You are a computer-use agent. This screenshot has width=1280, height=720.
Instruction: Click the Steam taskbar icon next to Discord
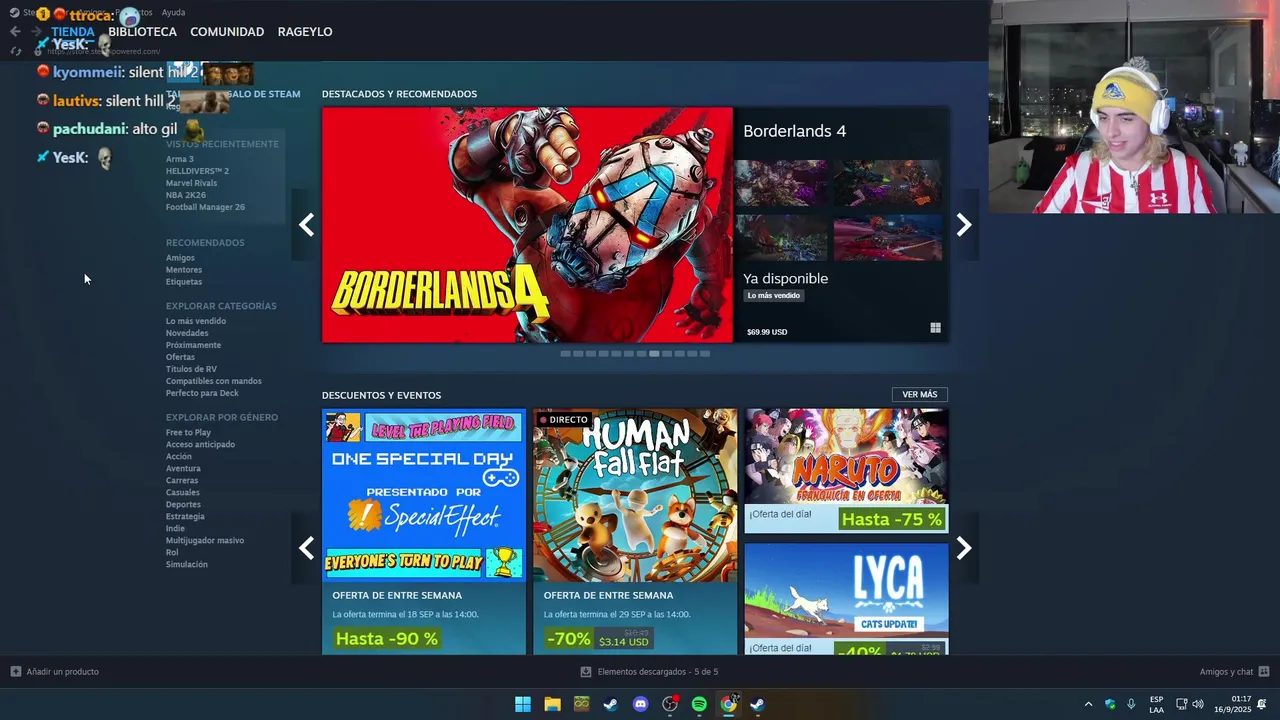(611, 704)
